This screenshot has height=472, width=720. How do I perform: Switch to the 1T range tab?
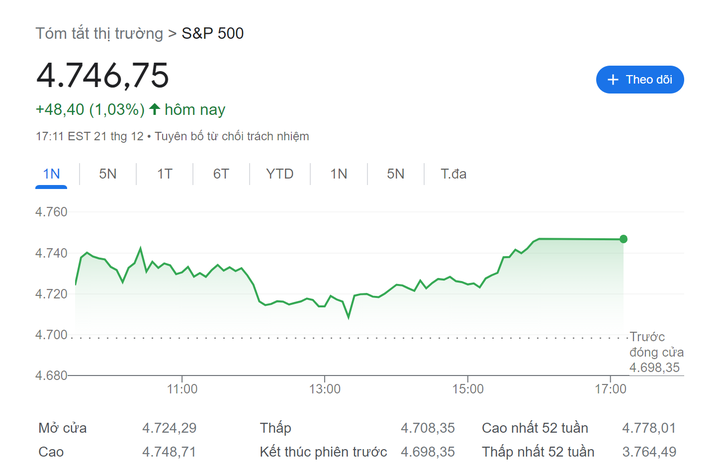point(165,174)
